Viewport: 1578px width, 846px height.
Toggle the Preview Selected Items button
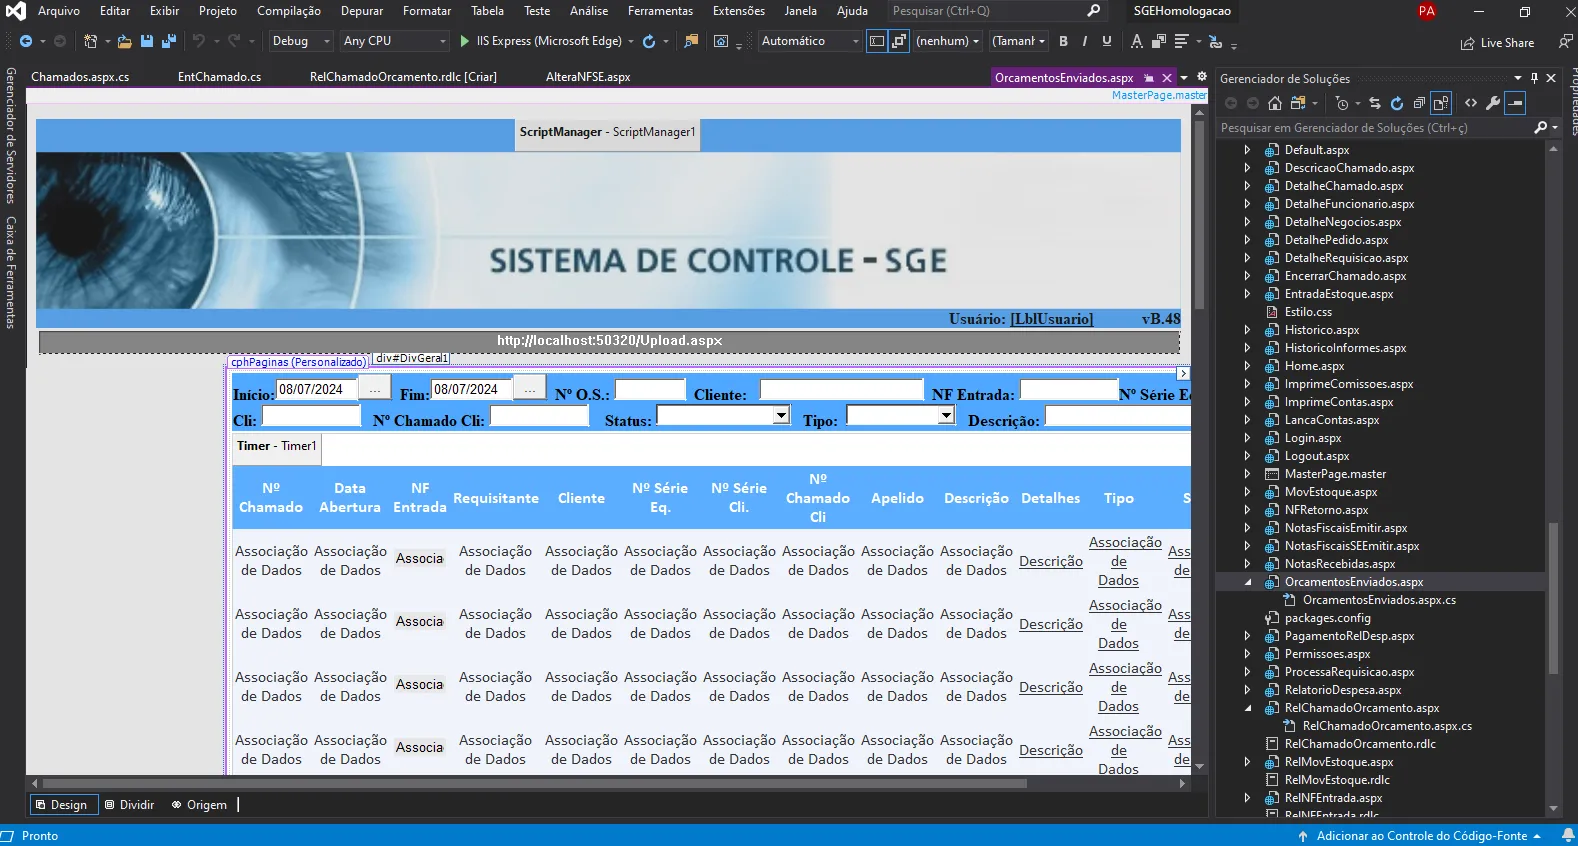1516,103
